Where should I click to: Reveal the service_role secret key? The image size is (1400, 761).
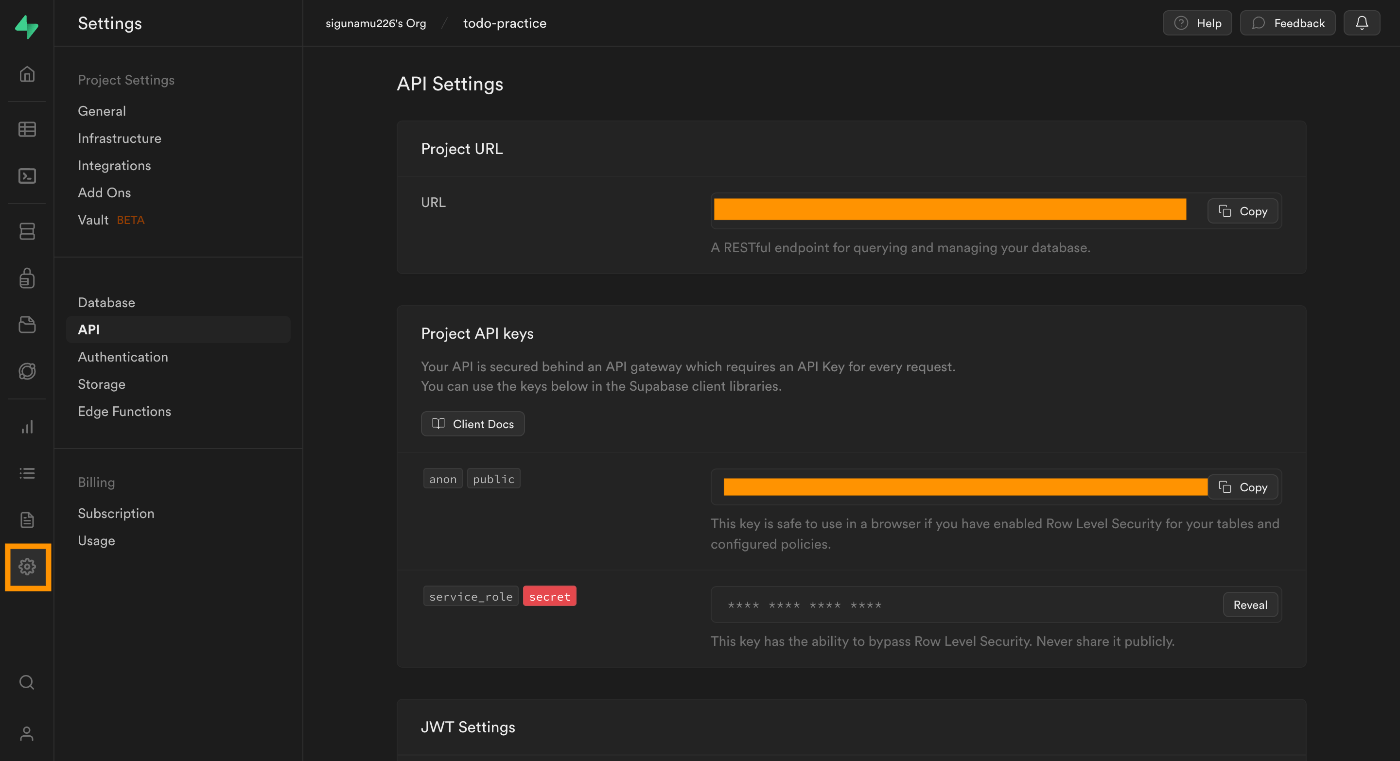[x=1250, y=605]
